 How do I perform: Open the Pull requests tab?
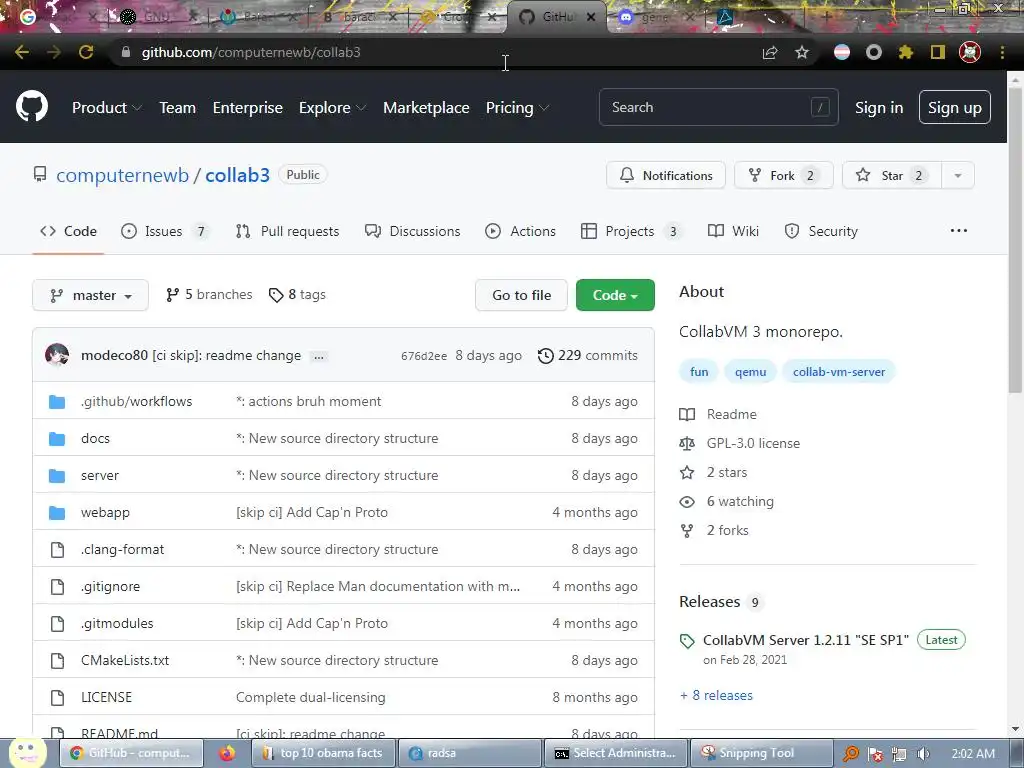[287, 231]
